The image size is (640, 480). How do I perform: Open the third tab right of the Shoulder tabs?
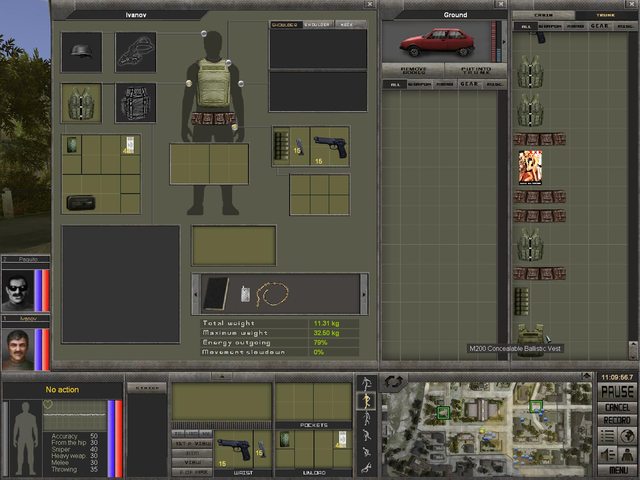click(350, 24)
